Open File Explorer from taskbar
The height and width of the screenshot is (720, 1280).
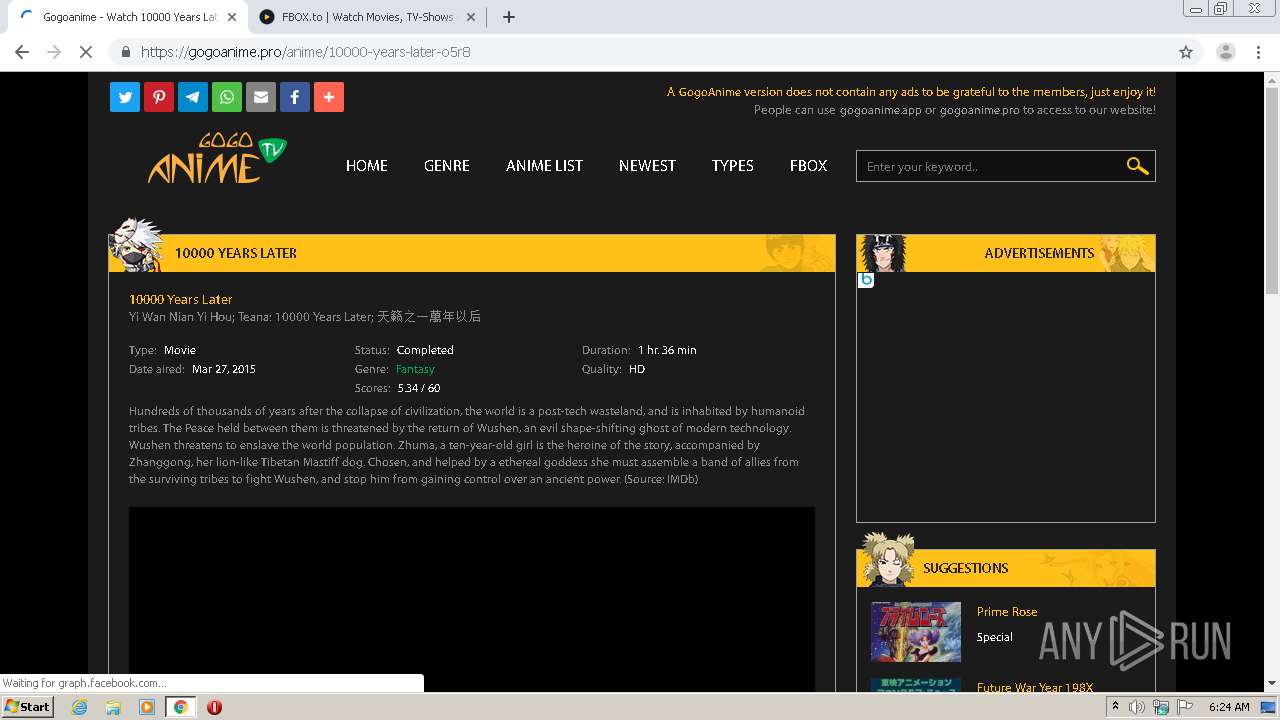113,707
